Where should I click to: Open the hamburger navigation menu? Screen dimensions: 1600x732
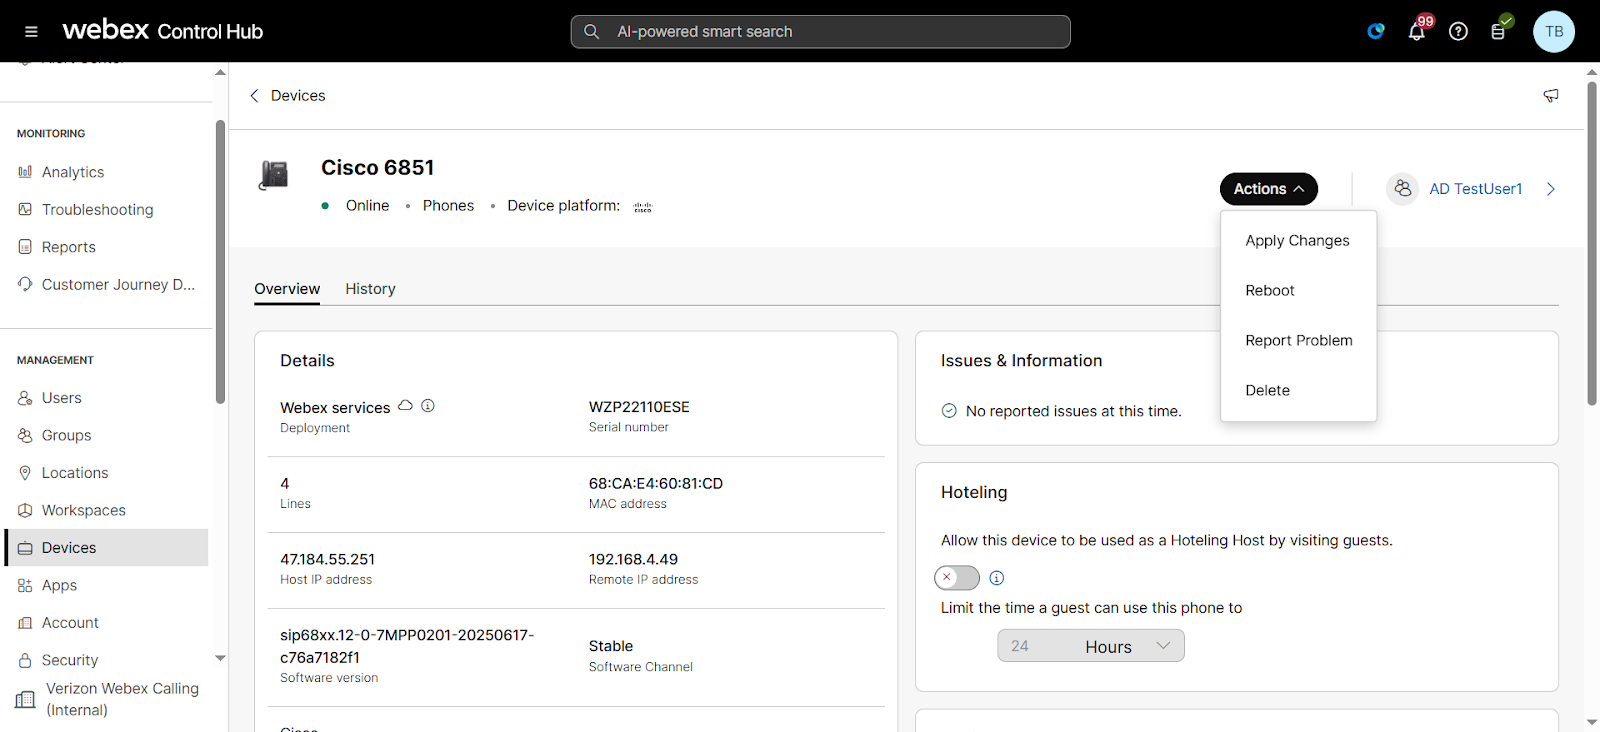click(31, 32)
